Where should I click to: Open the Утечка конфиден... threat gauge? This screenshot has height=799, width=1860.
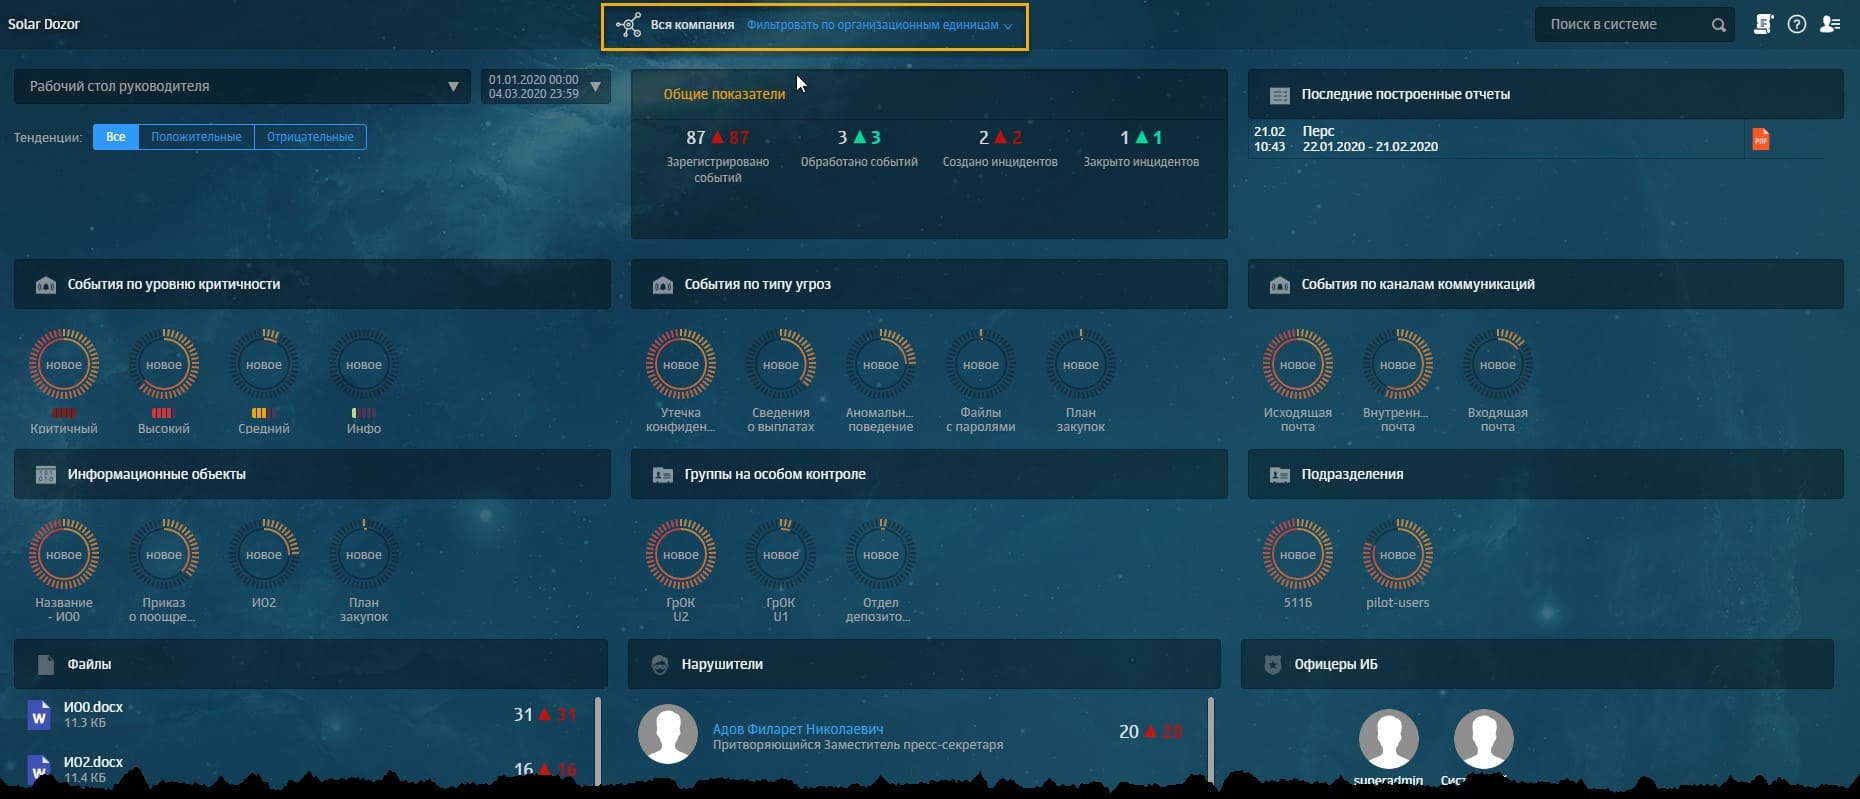coord(681,365)
